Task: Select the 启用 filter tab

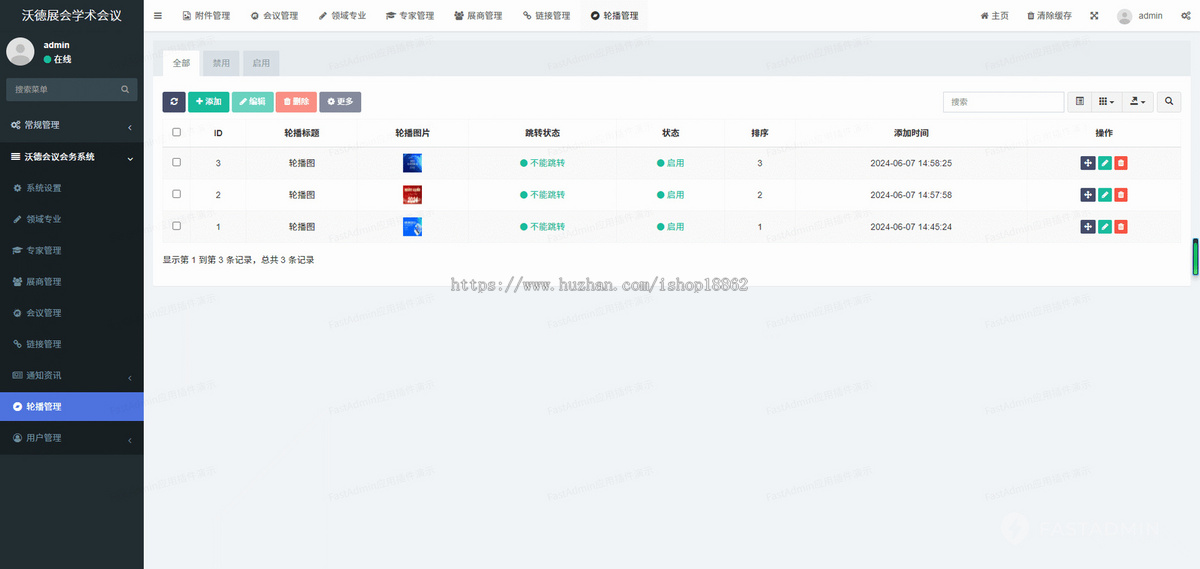Action: 261,63
